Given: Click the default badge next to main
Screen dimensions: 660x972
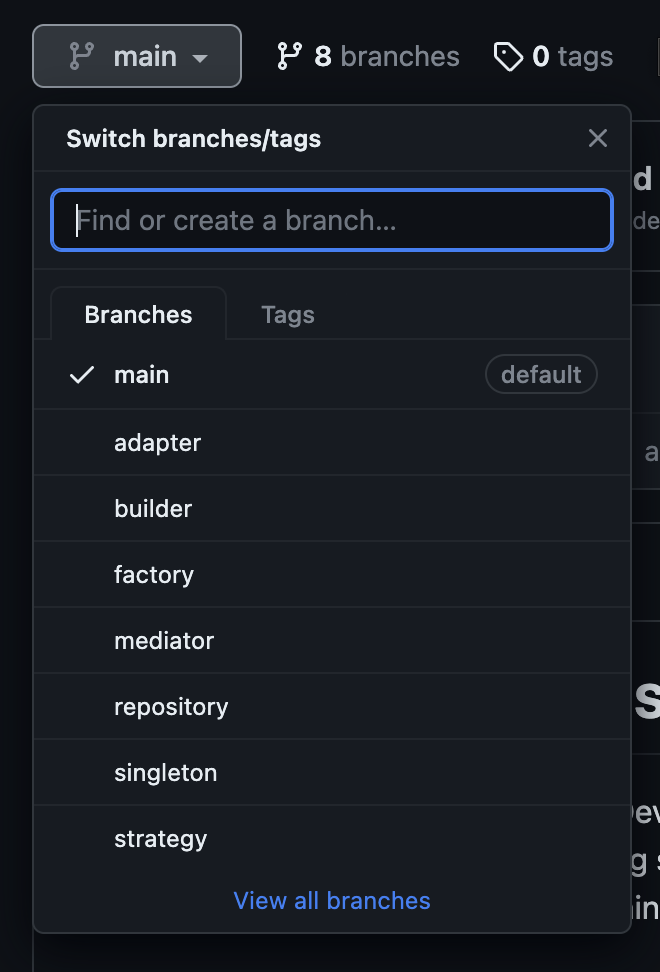Looking at the screenshot, I should (x=541, y=374).
